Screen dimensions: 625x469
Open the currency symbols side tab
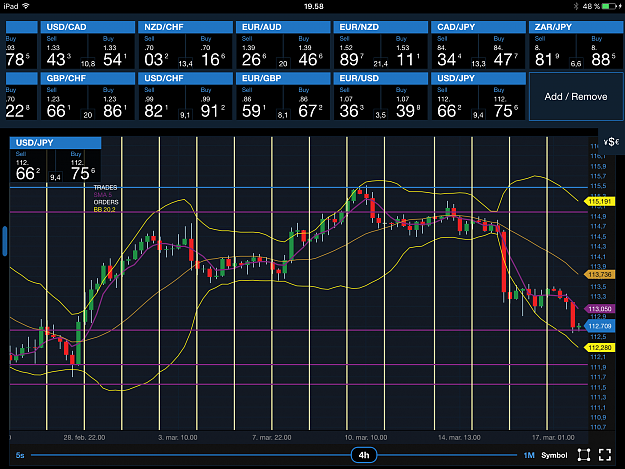(x=611, y=142)
